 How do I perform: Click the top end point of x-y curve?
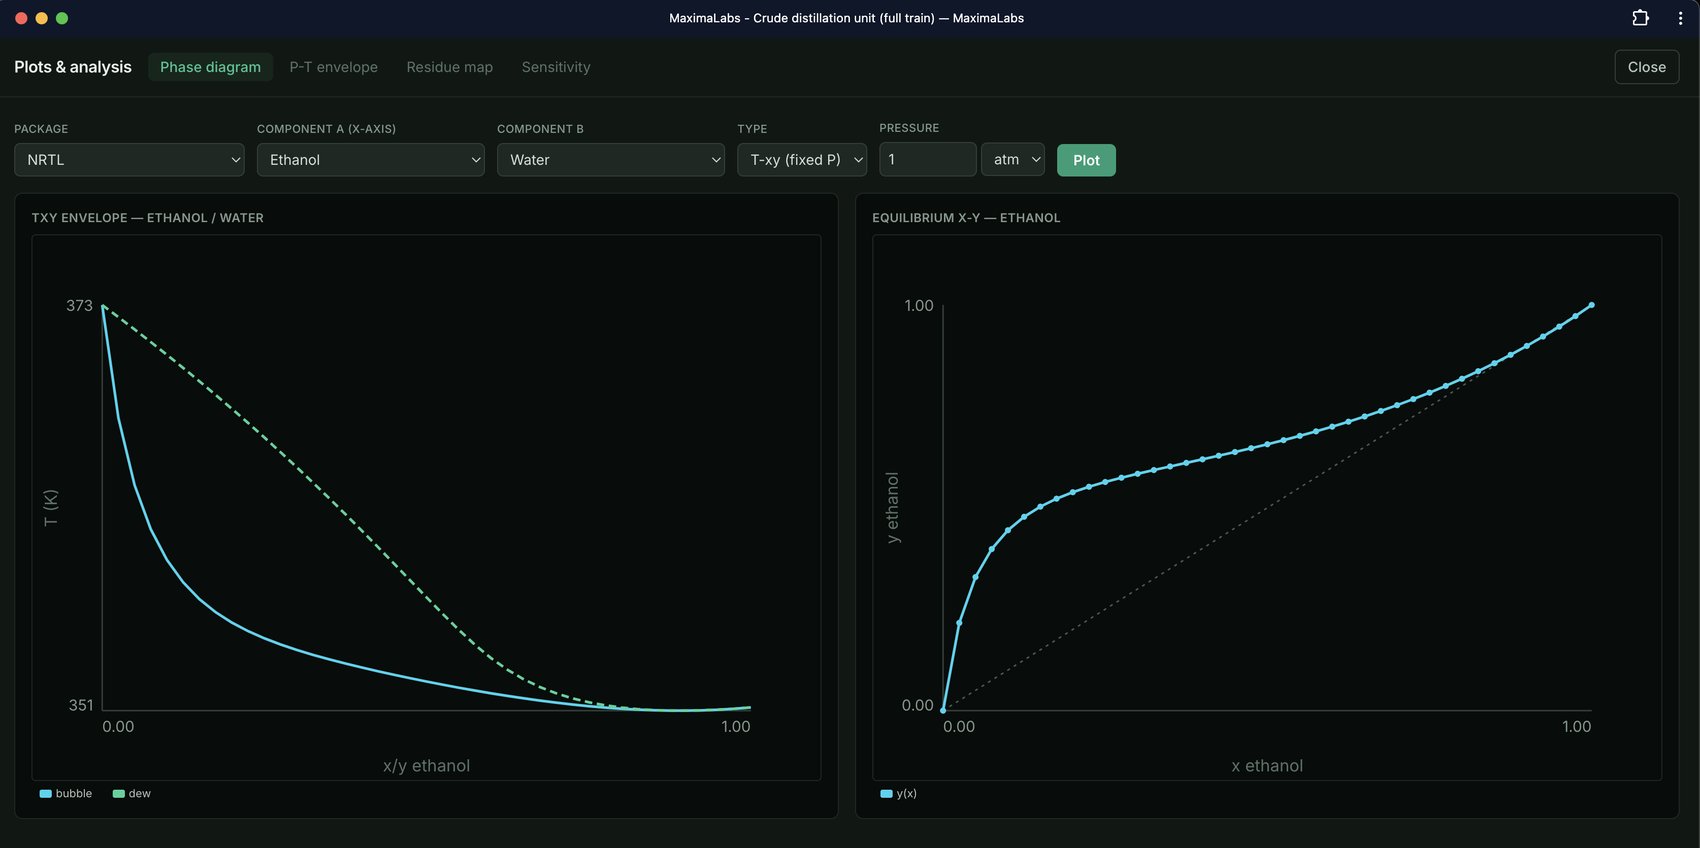coord(1591,305)
